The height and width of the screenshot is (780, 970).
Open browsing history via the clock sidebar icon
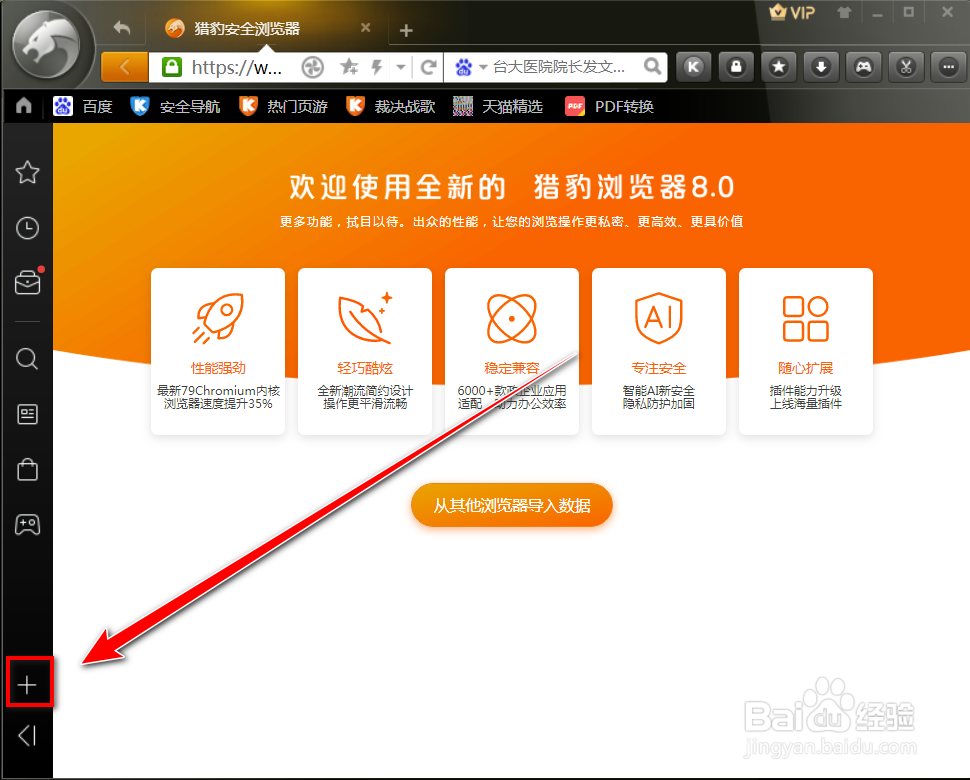coord(27,228)
